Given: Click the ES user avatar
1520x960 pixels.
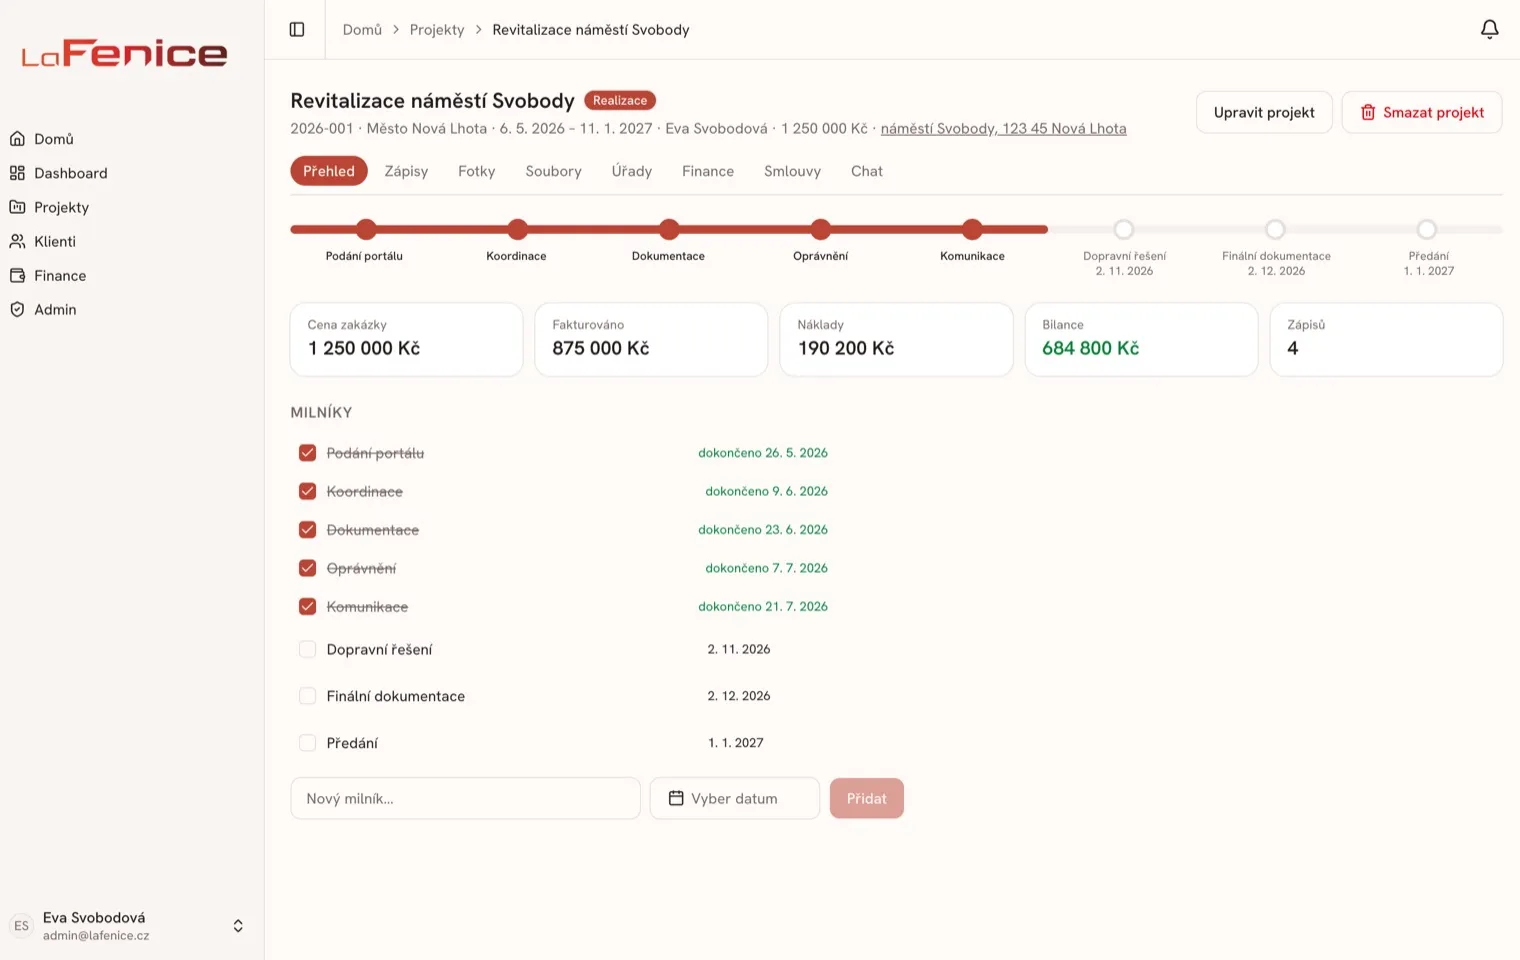Looking at the screenshot, I should (21, 926).
